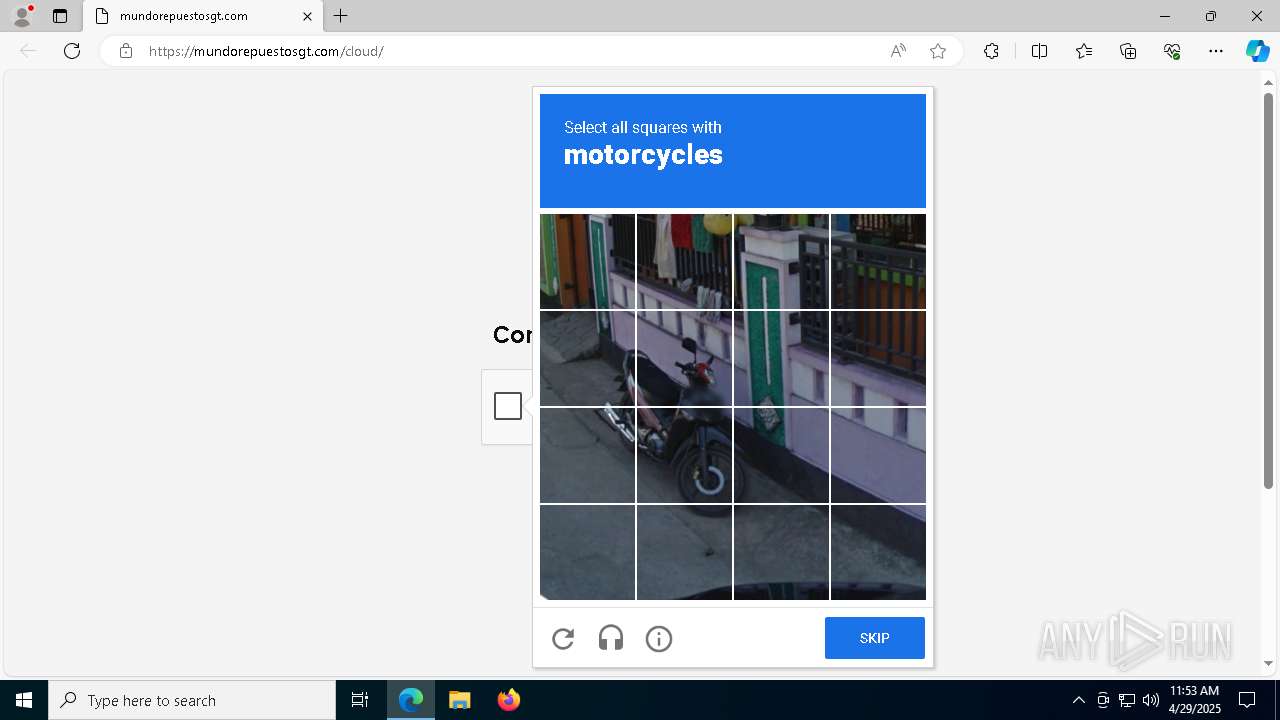Open Collections panel
Viewport: 1280px width, 720px height.
point(1128,51)
